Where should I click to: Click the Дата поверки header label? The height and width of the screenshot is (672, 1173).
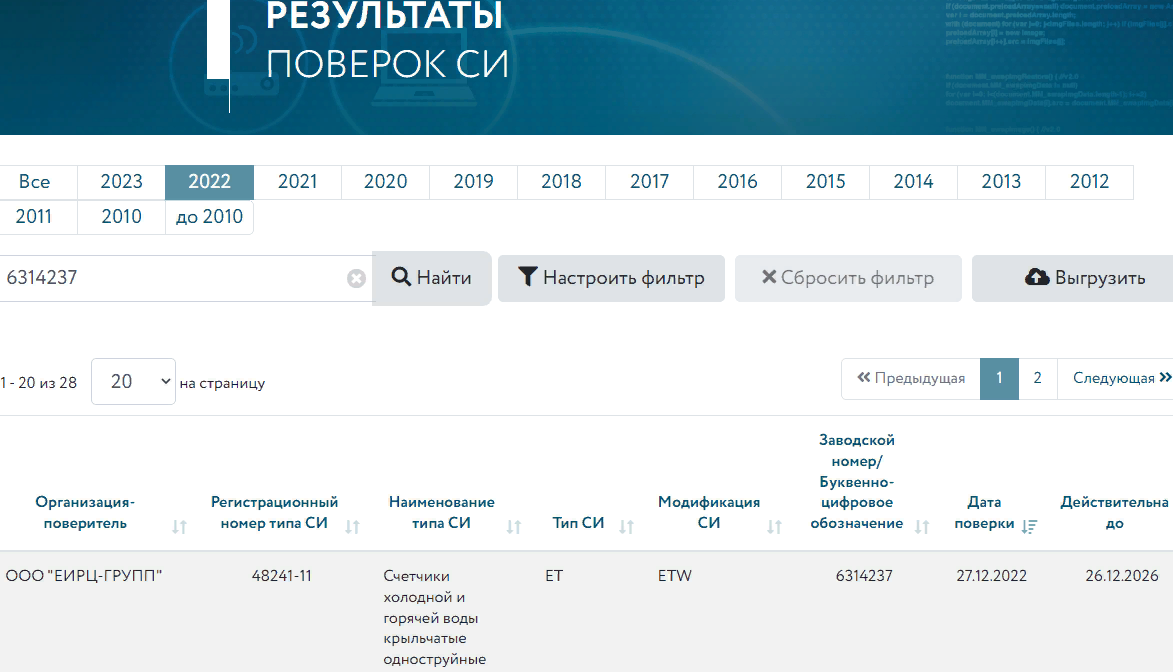[984, 513]
